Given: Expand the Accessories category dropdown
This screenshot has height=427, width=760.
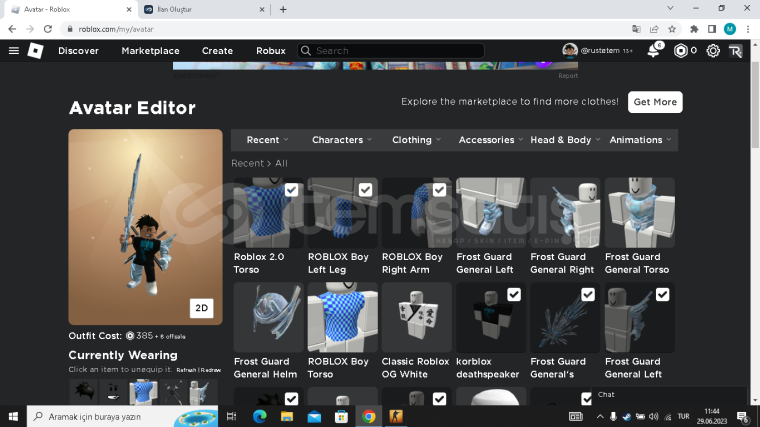Looking at the screenshot, I should pyautogui.click(x=491, y=140).
